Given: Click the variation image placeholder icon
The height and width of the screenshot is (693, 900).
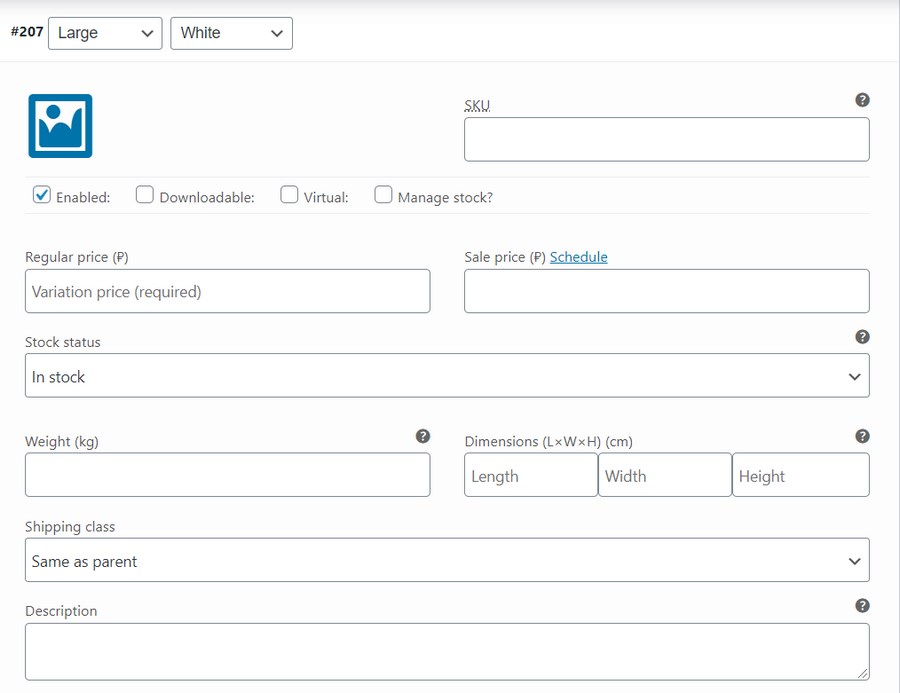Looking at the screenshot, I should pyautogui.click(x=60, y=126).
